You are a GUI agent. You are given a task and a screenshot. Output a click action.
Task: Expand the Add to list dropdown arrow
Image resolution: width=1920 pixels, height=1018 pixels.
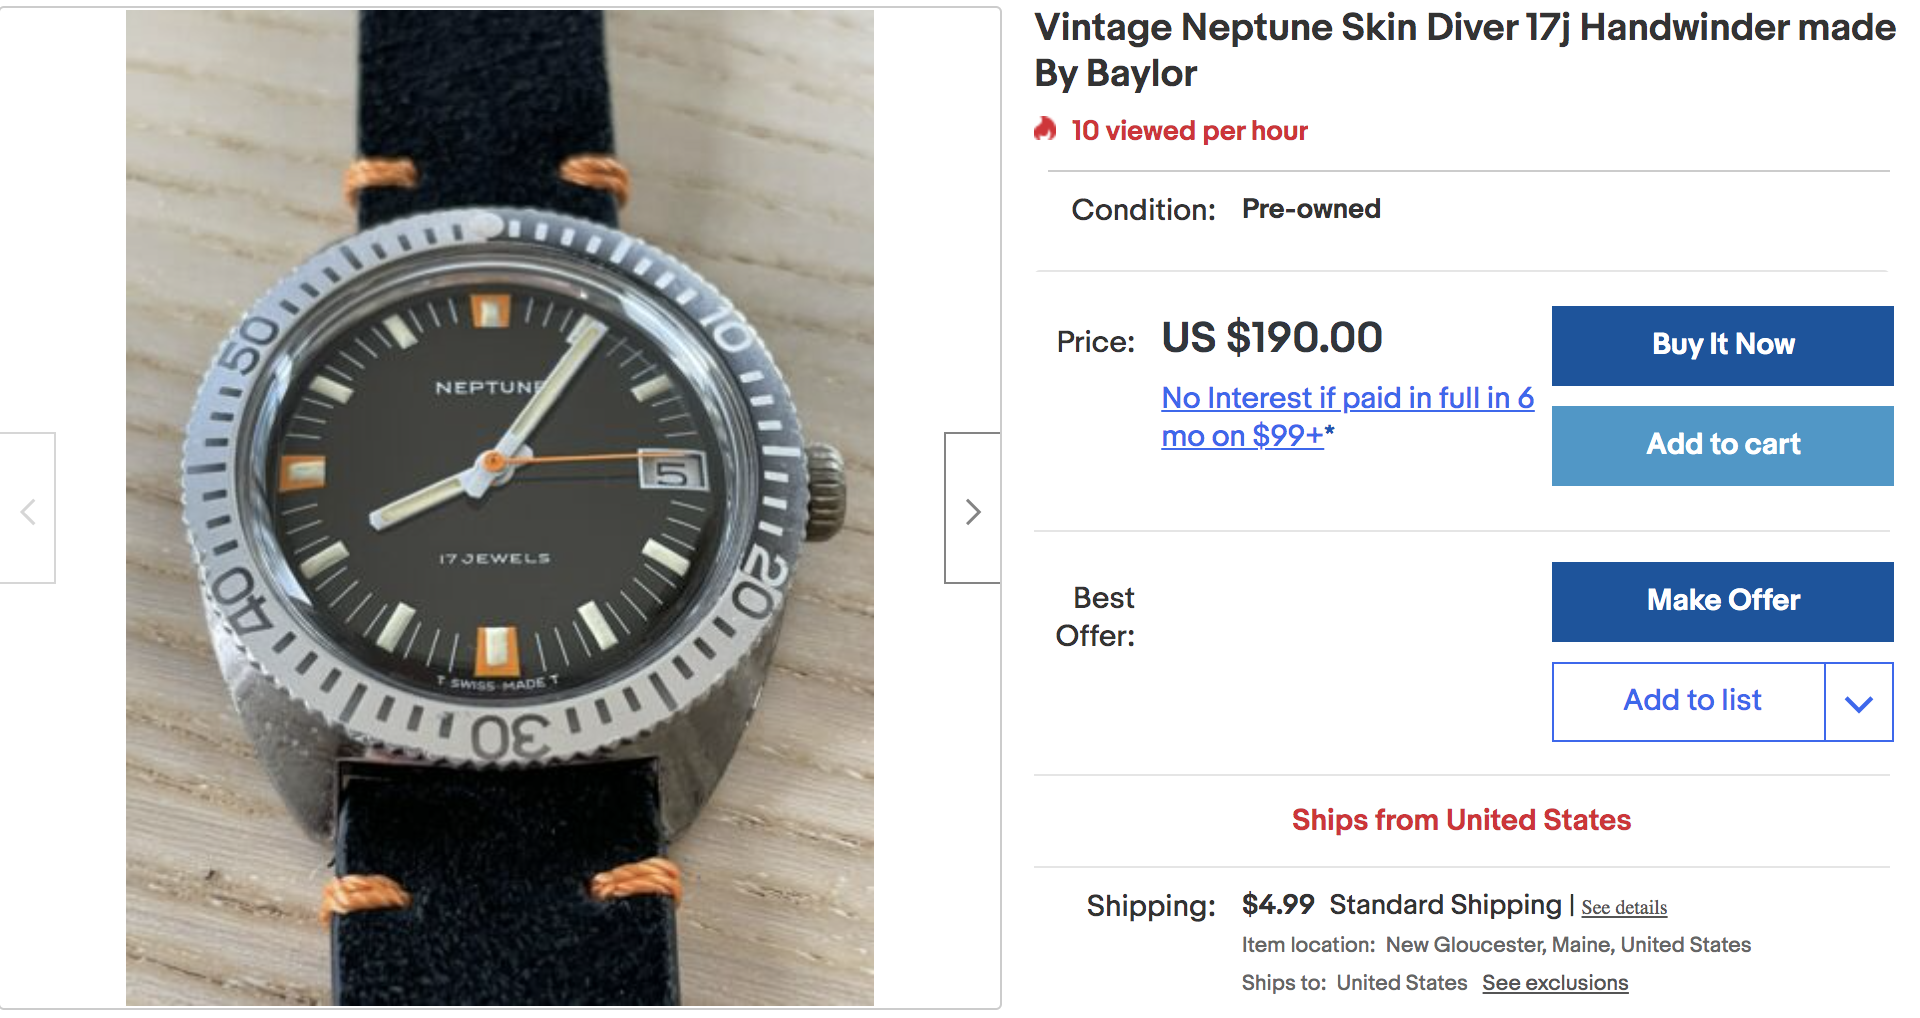tap(1858, 702)
